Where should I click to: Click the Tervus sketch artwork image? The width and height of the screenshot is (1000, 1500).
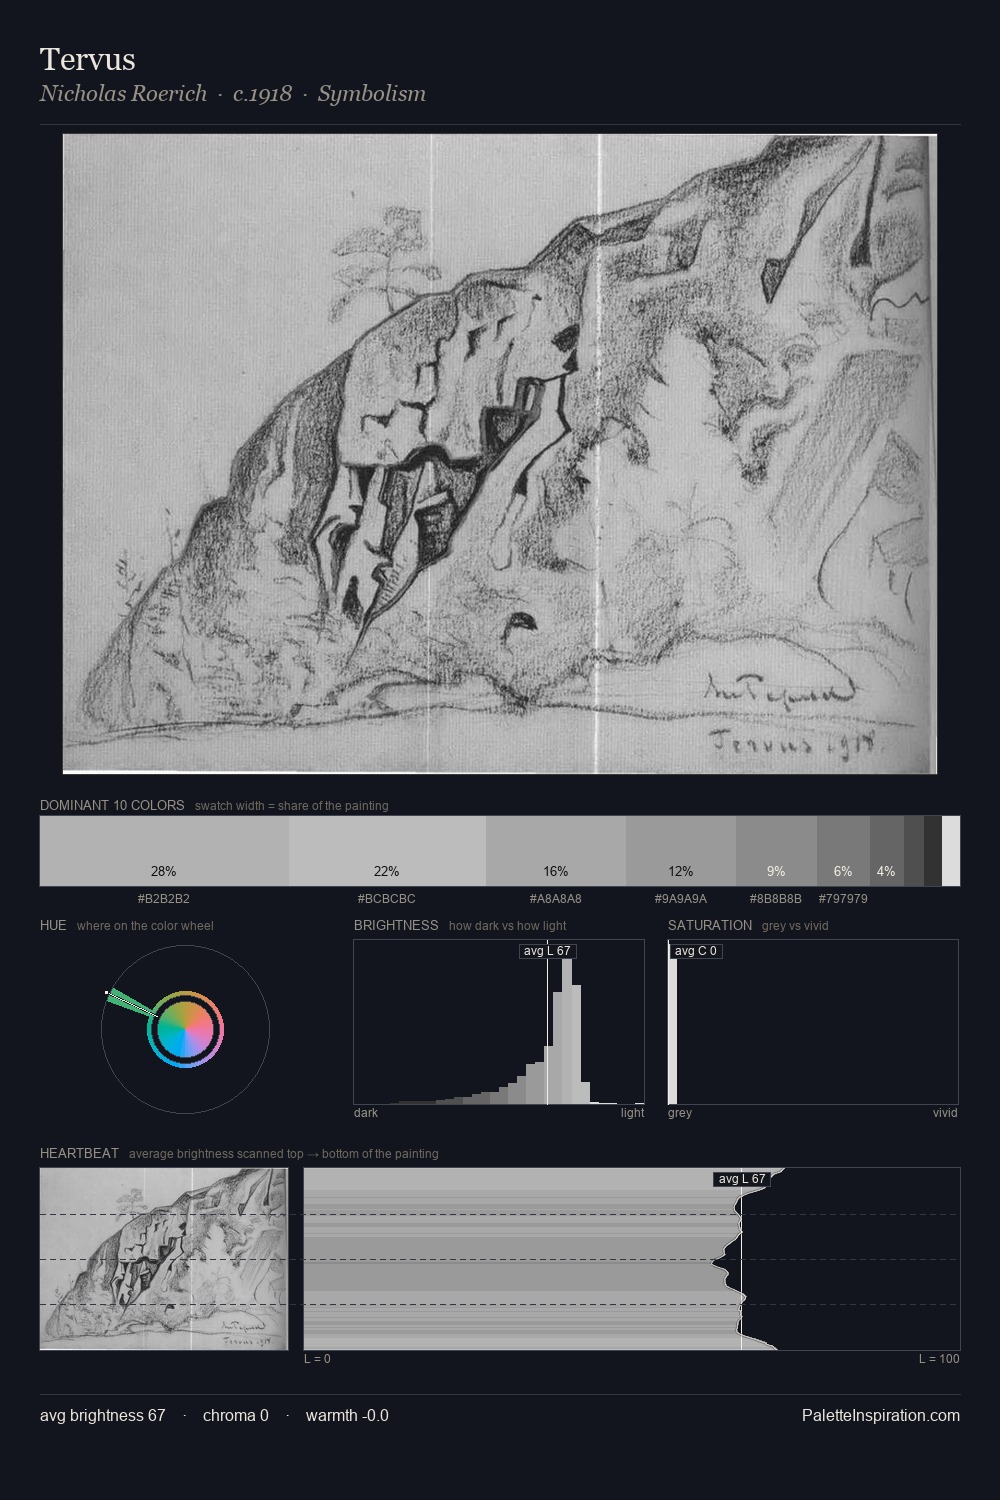500,454
